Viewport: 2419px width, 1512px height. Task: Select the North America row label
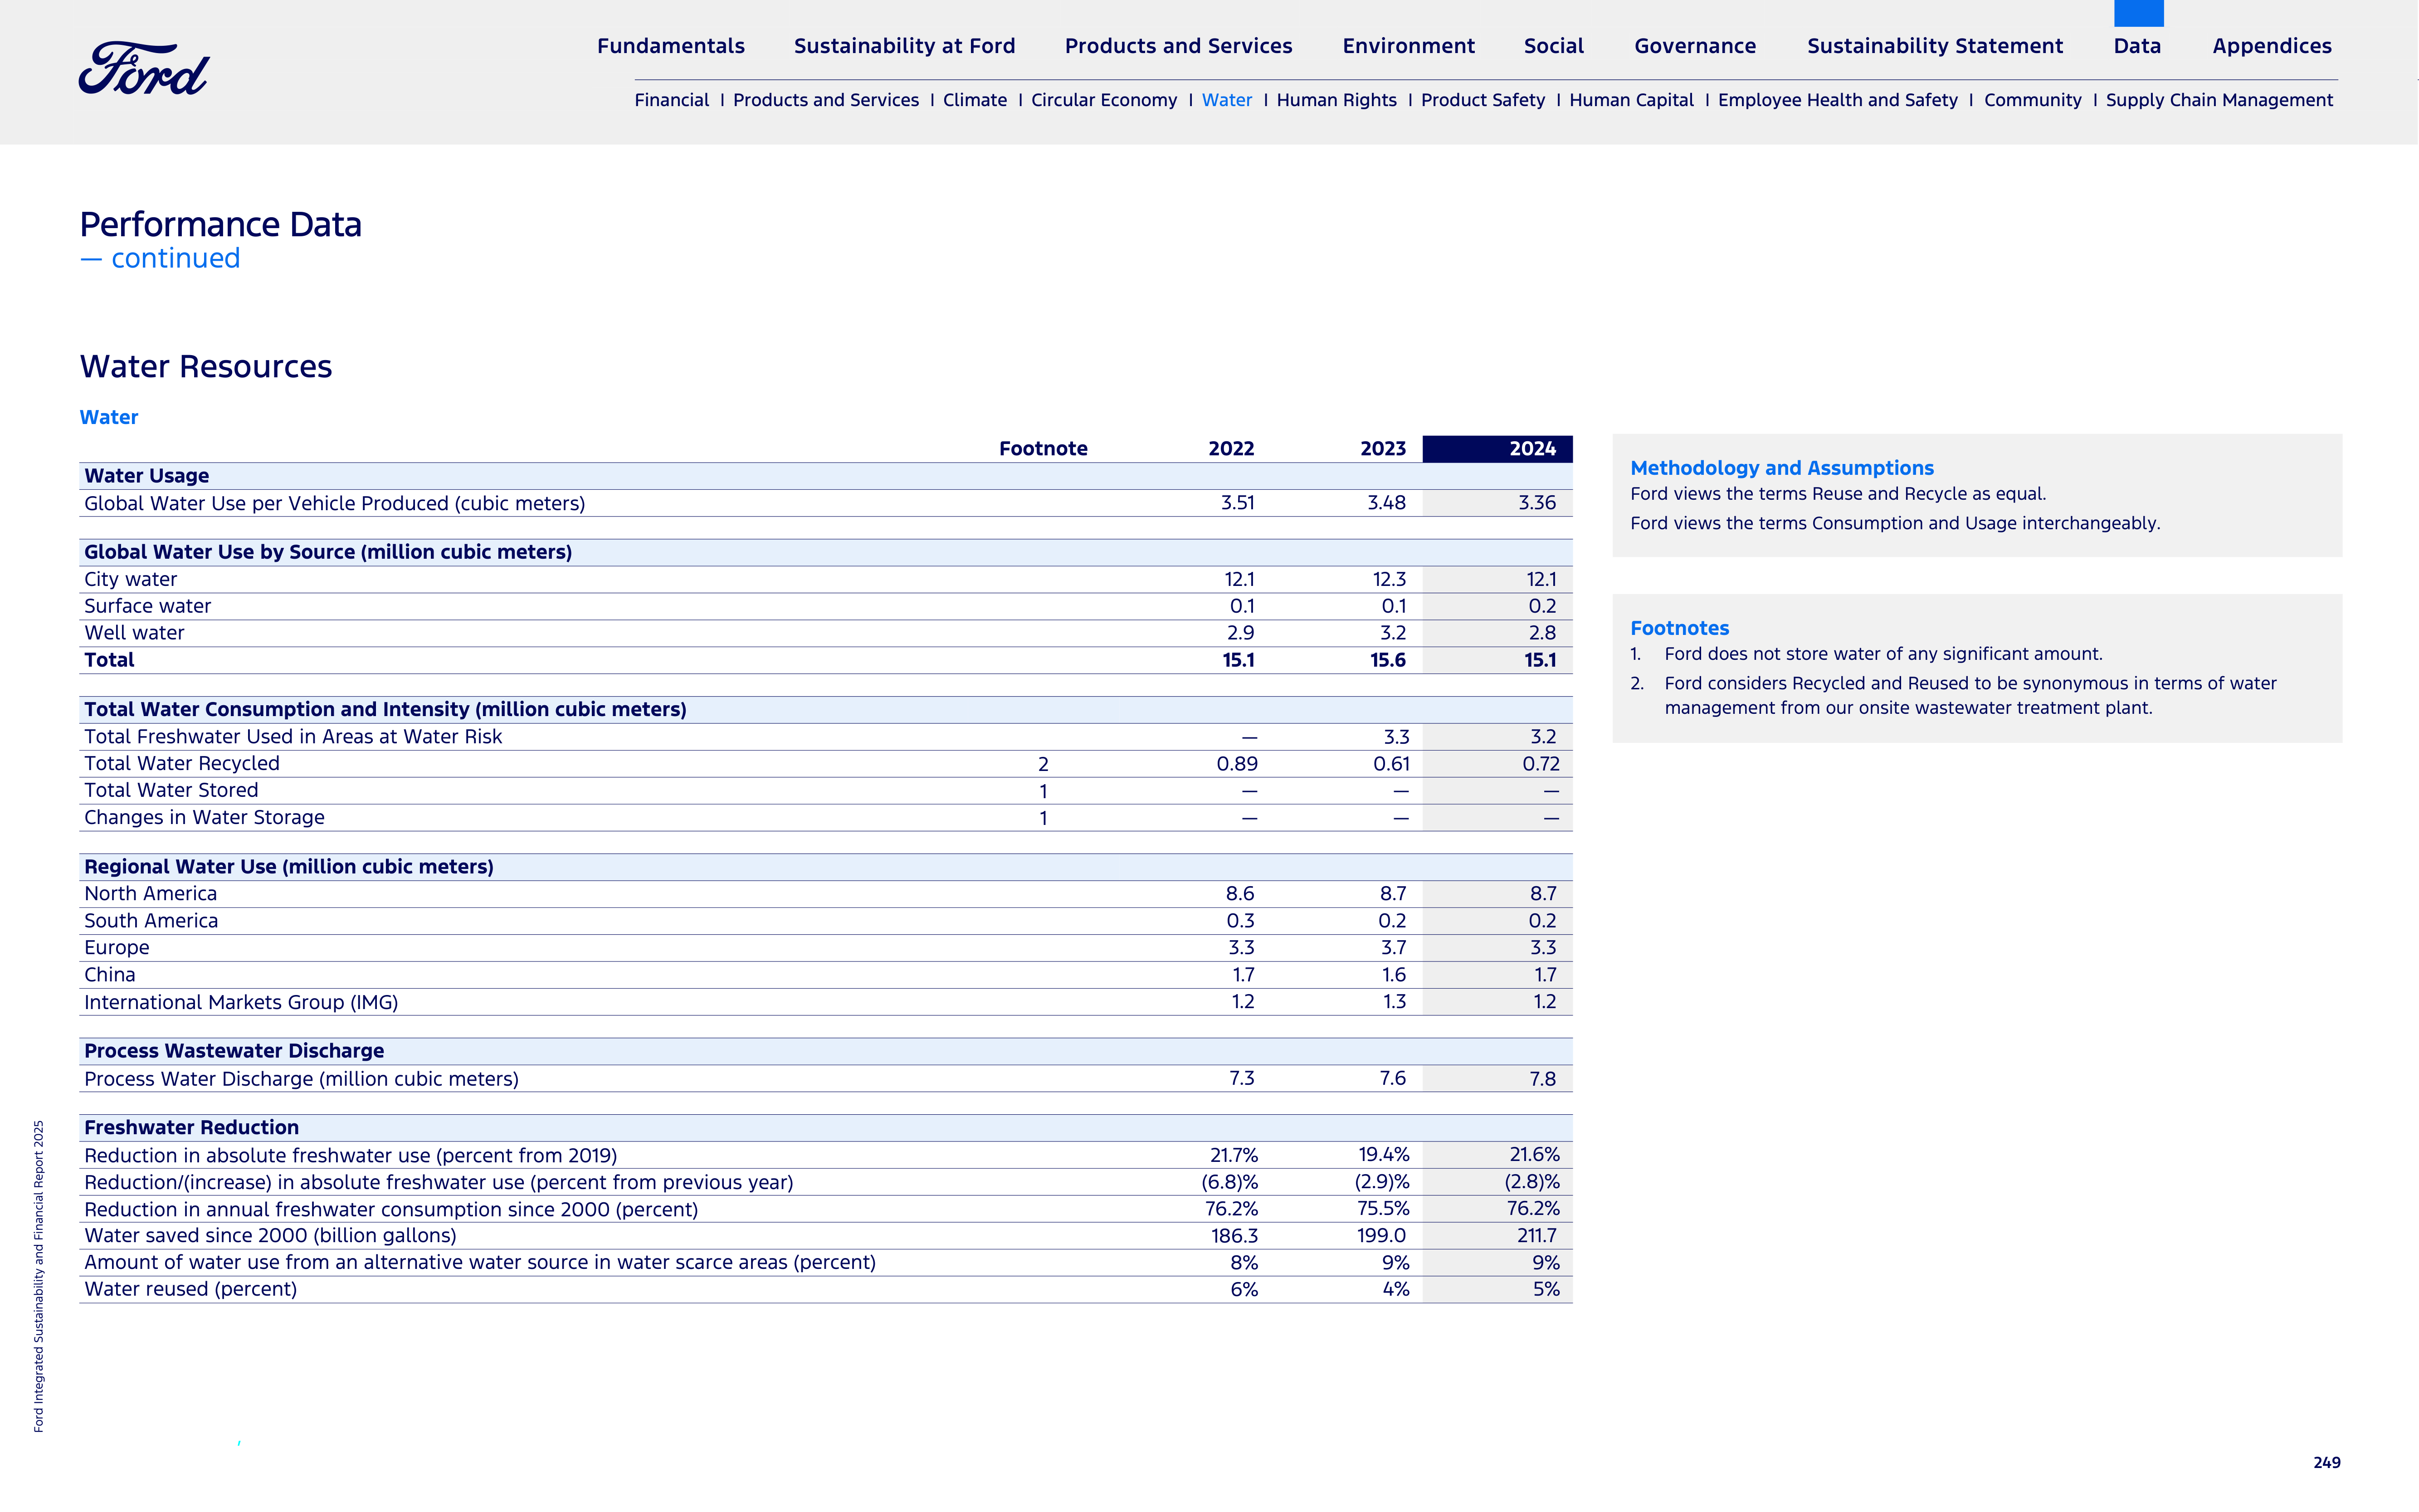(x=150, y=894)
